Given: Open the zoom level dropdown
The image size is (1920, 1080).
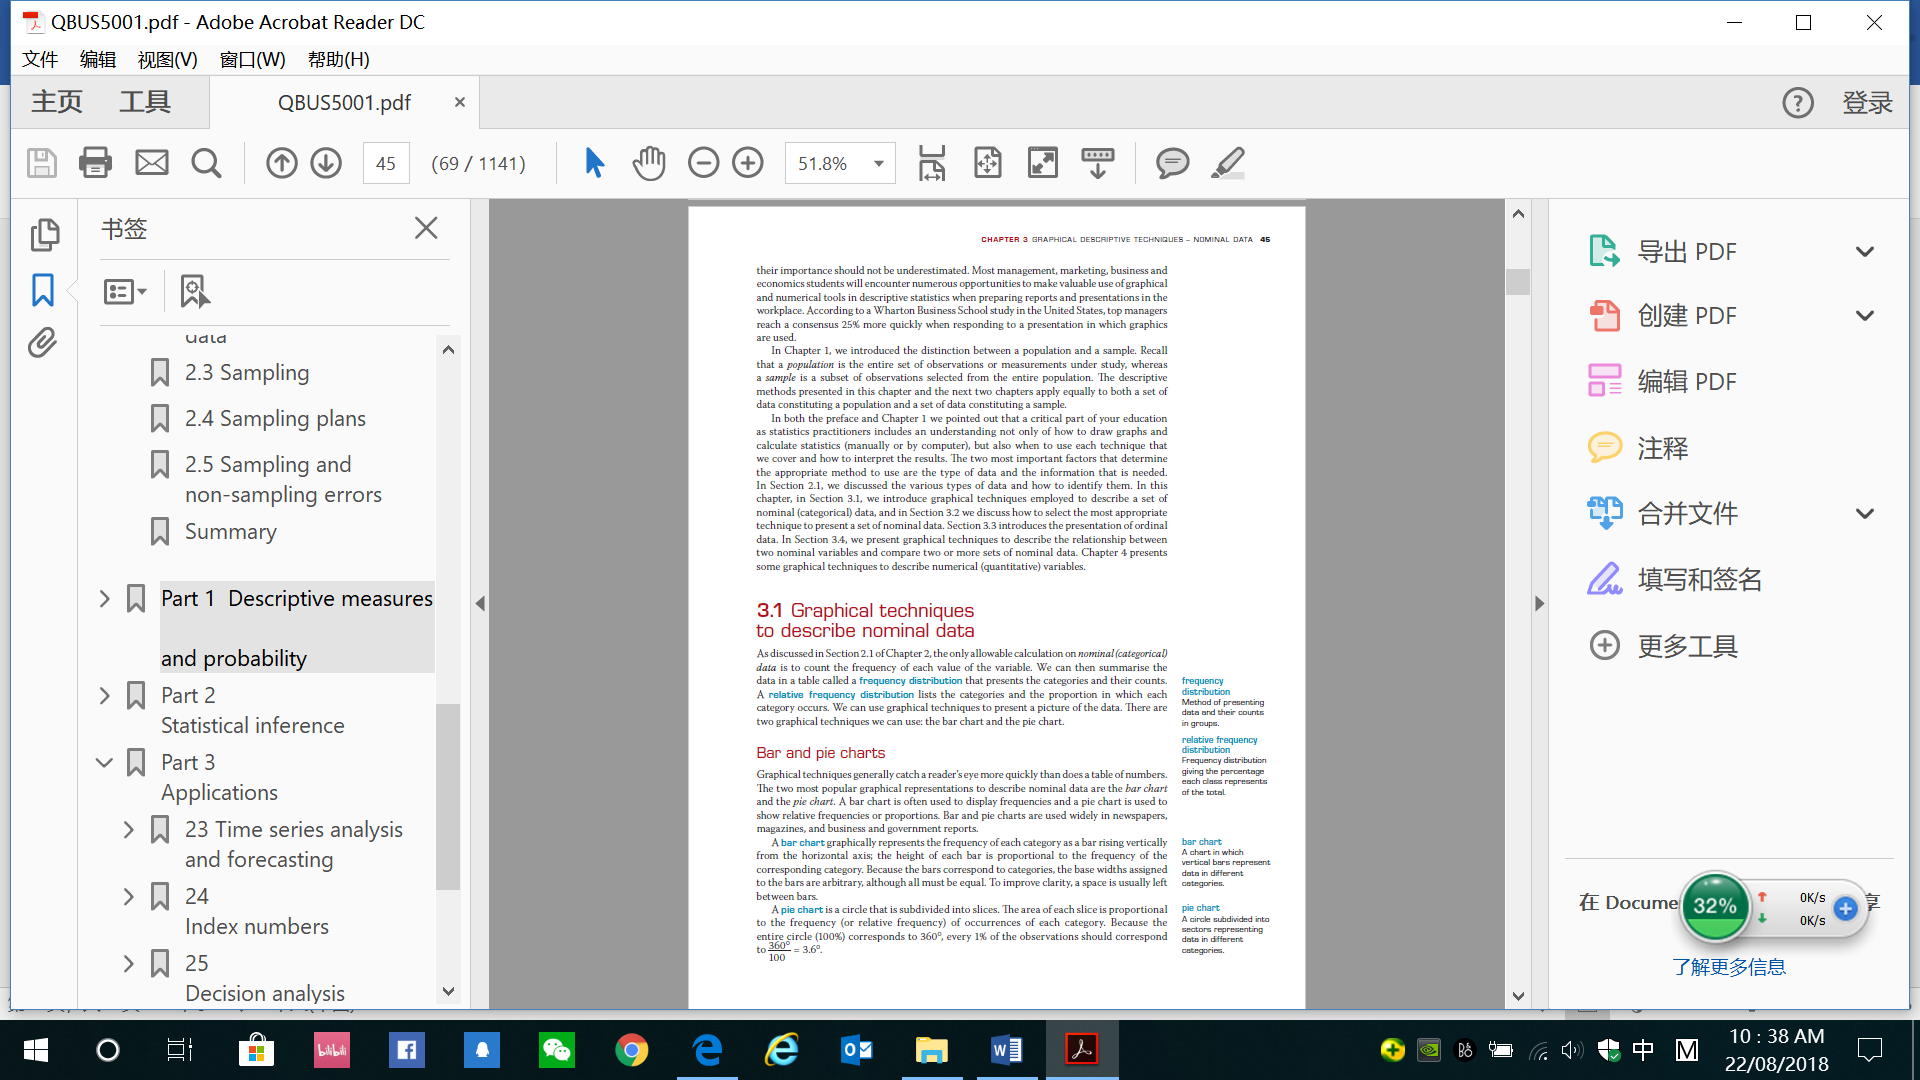Looking at the screenshot, I should pyautogui.click(x=878, y=164).
